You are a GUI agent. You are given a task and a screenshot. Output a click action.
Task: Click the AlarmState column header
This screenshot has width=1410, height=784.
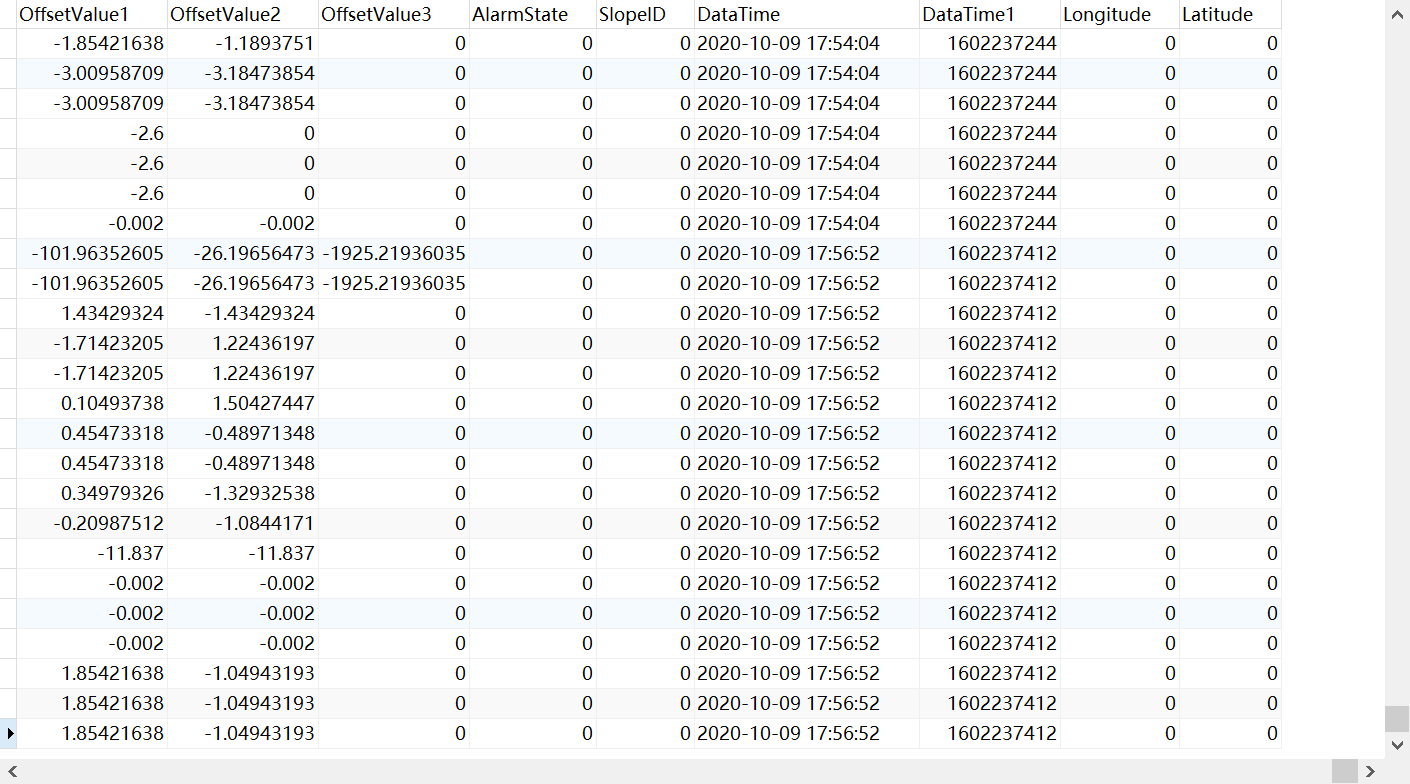(x=533, y=14)
